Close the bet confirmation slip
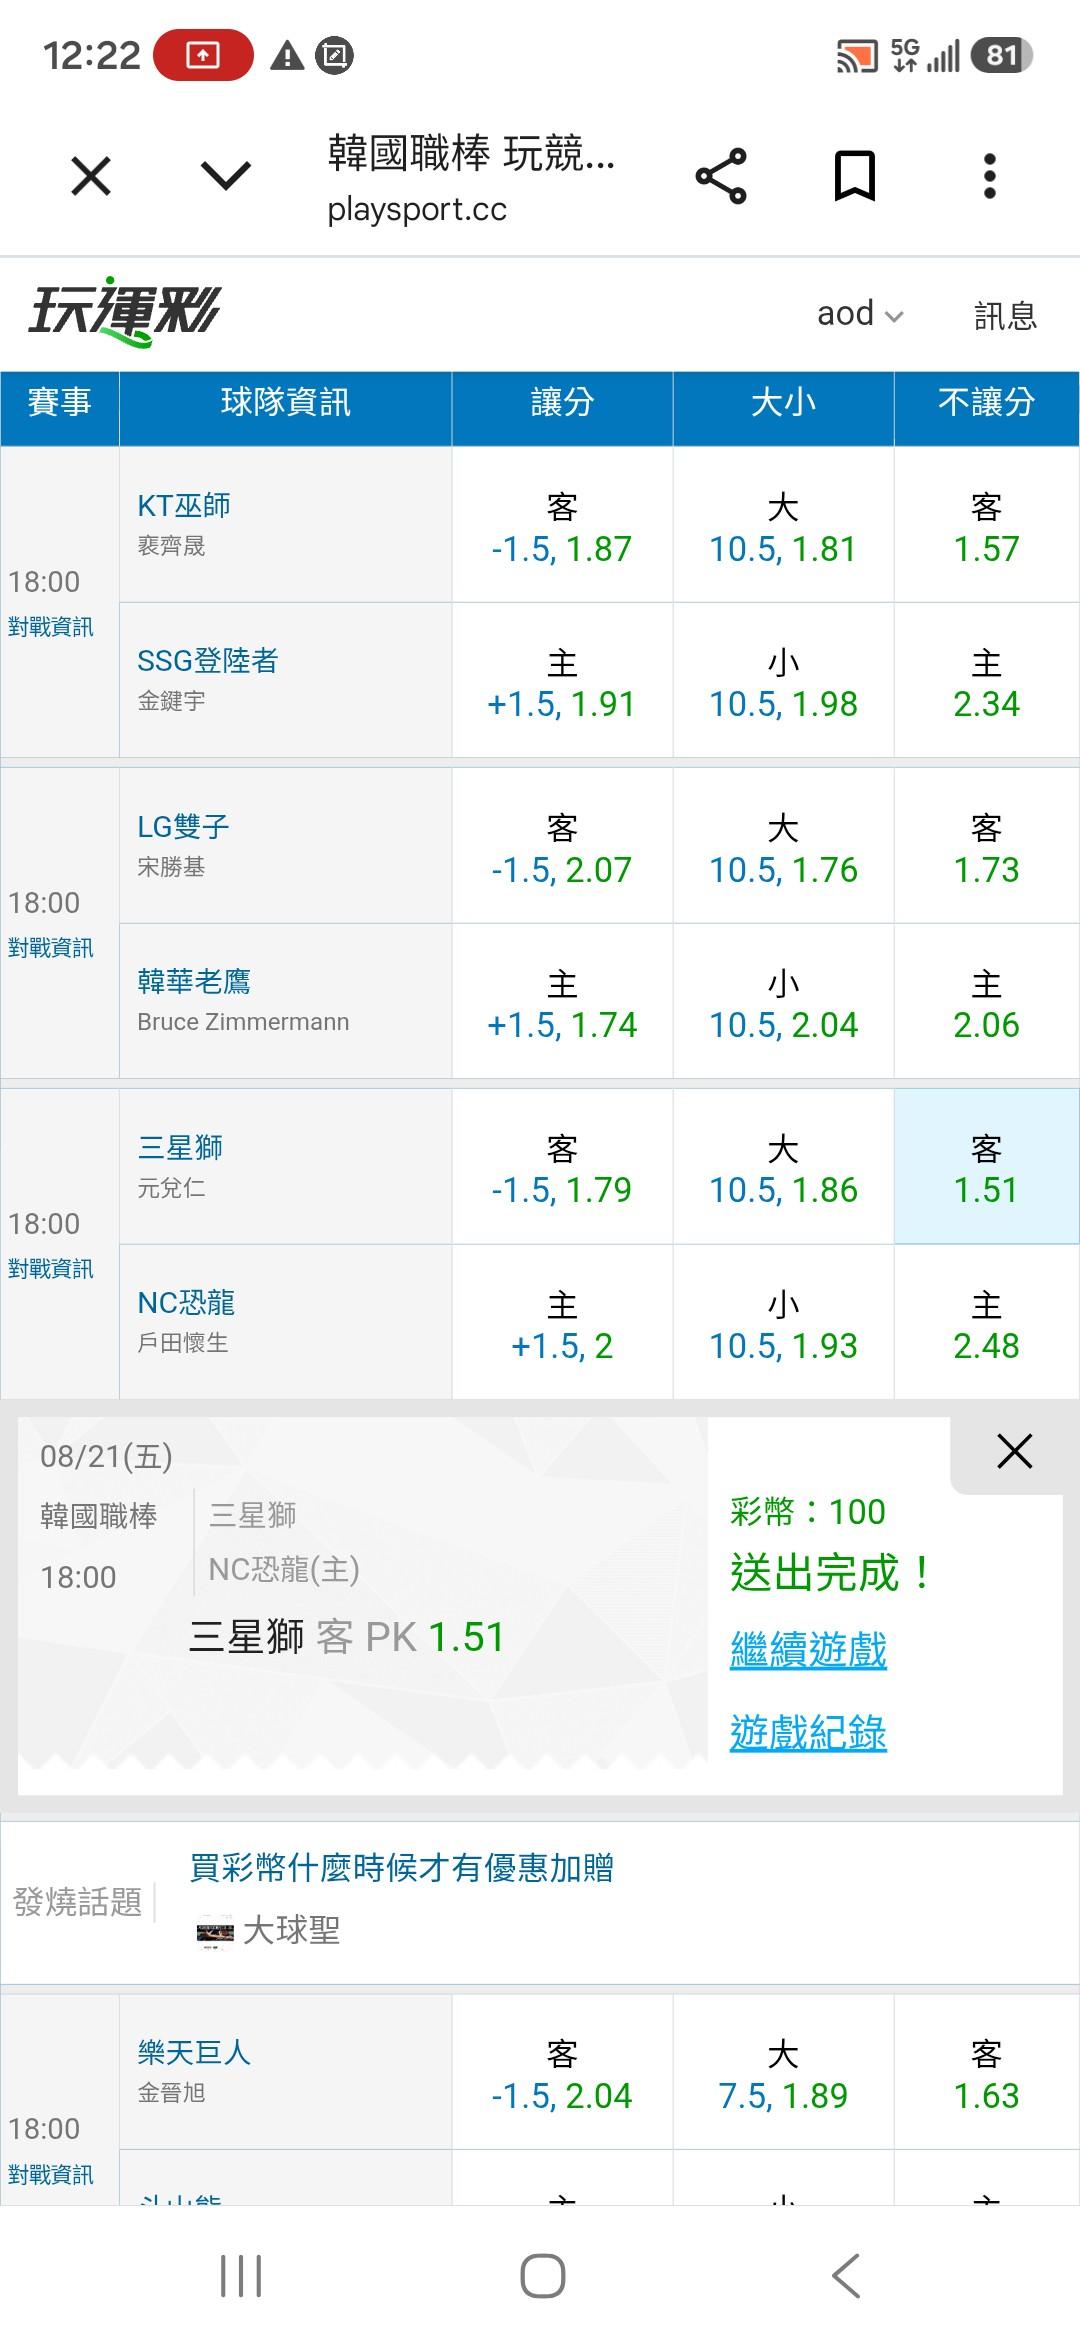The width and height of the screenshot is (1080, 2340). (x=1014, y=1451)
